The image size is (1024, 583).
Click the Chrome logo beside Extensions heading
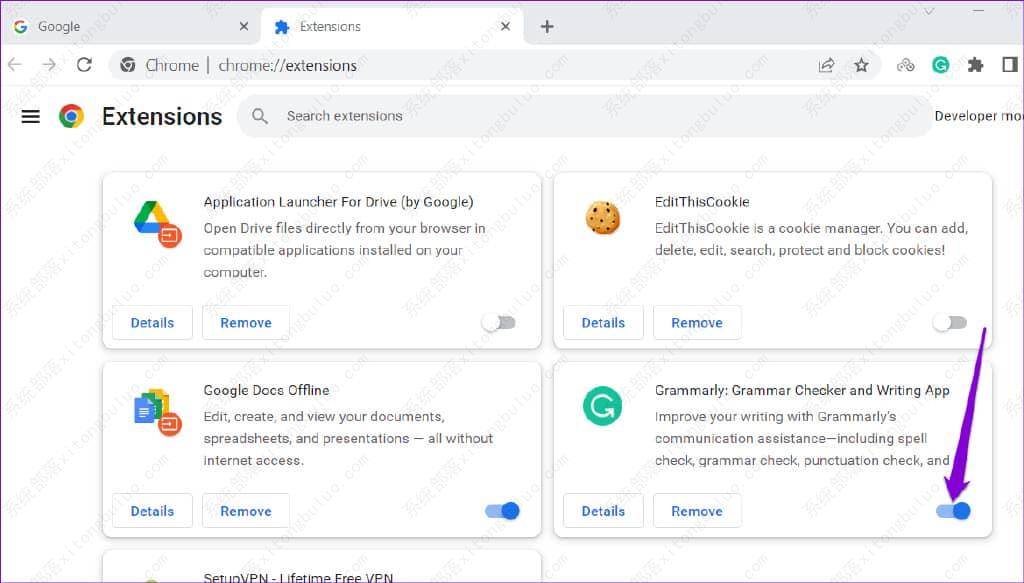(71, 116)
